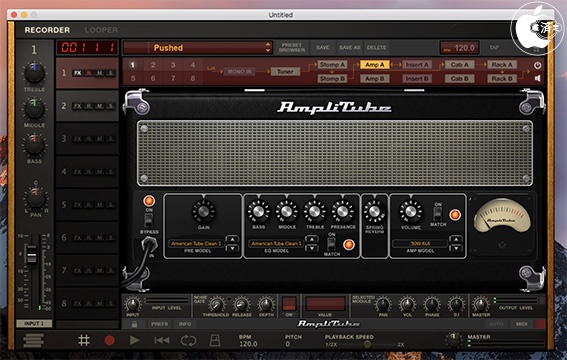The image size is (567, 360).
Task: Rewind to start with skip-back icon
Action: [162, 340]
